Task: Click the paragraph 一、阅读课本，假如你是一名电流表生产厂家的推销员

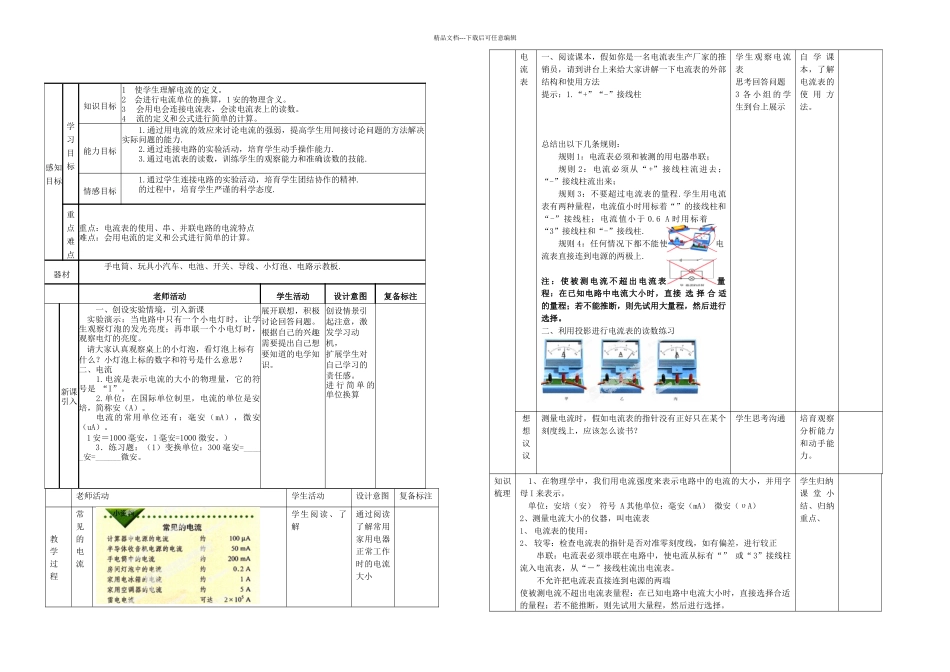Action: pos(633,69)
